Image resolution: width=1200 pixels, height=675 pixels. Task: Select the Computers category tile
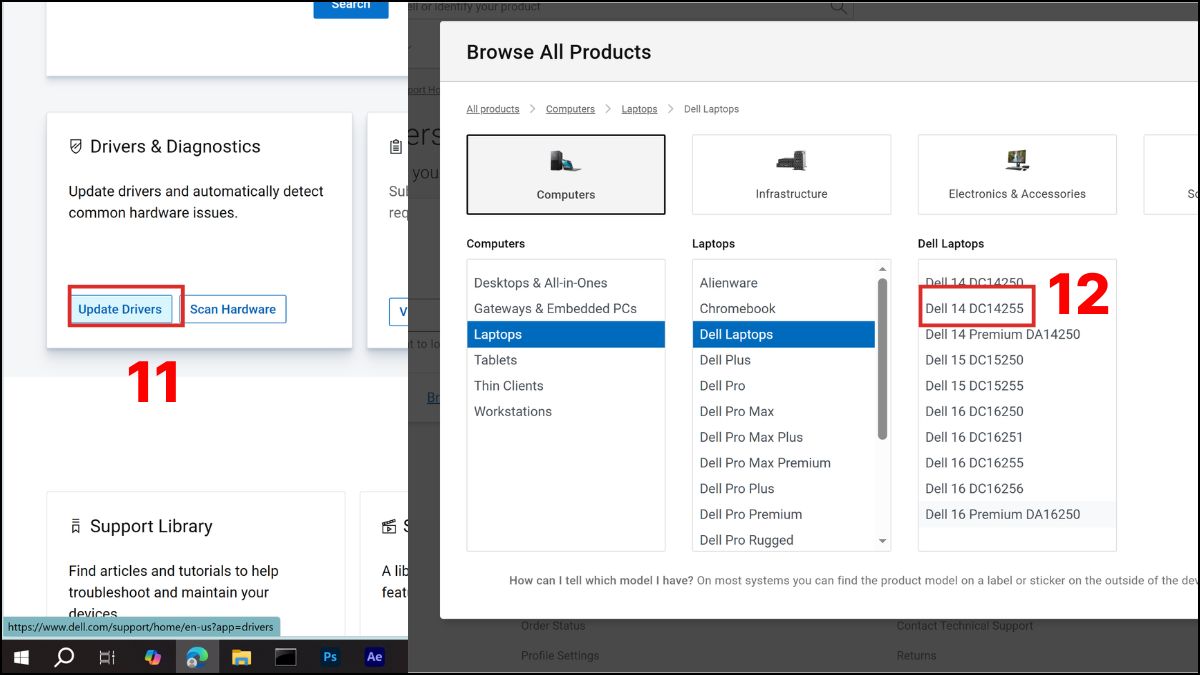[566, 174]
